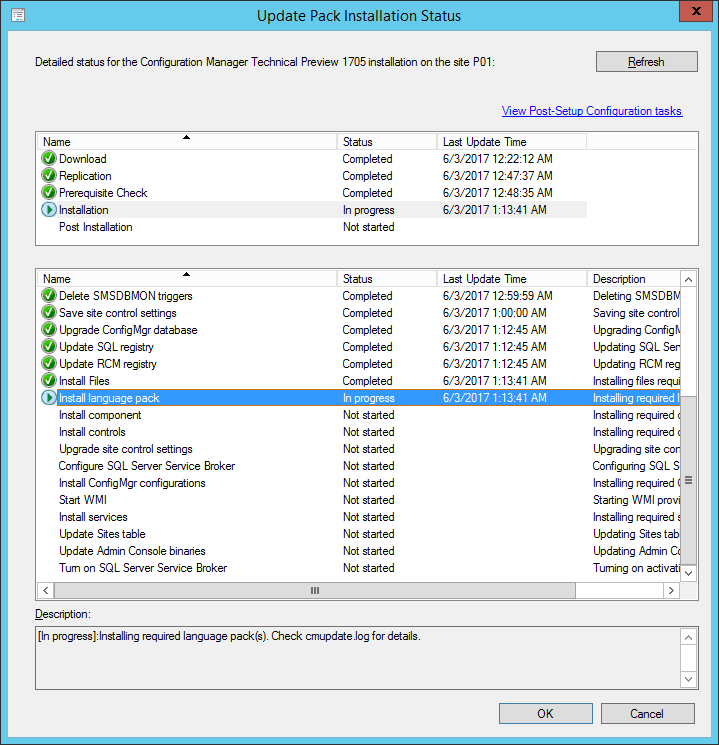Click the in-progress icon beside Install language pack
Image resolution: width=719 pixels, height=745 pixels.
pos(48,398)
